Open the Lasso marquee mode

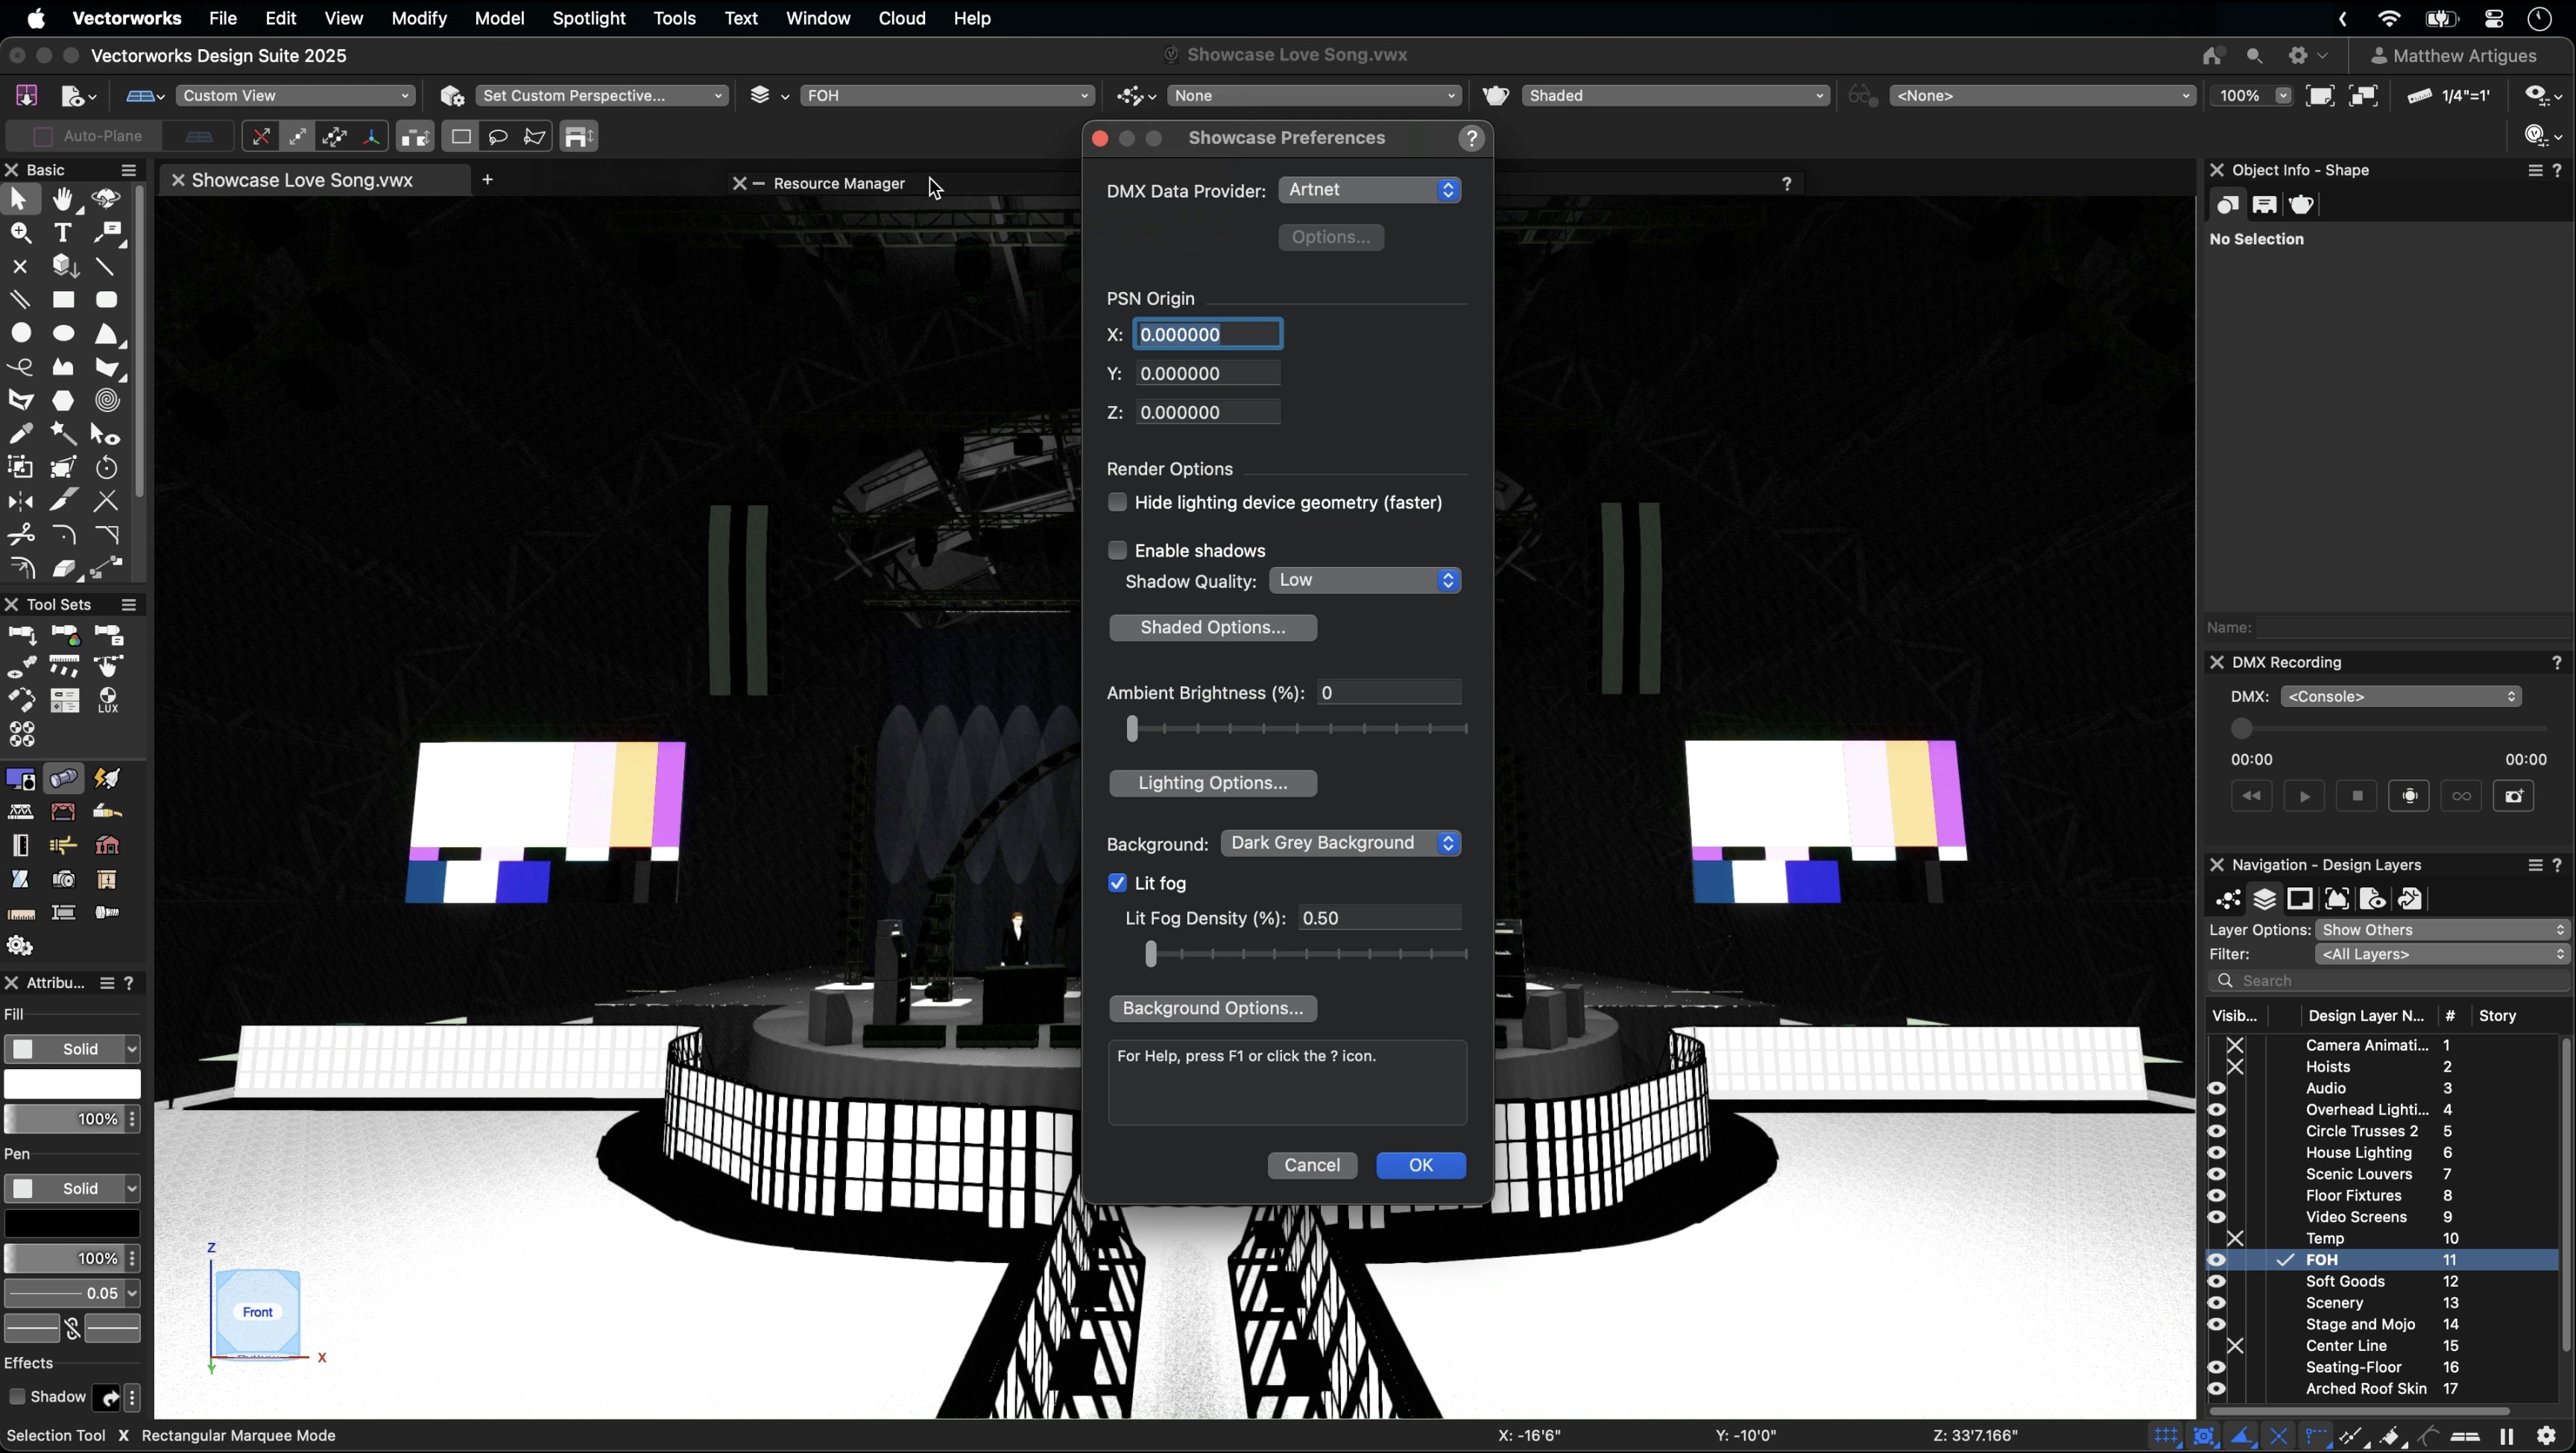[497, 136]
